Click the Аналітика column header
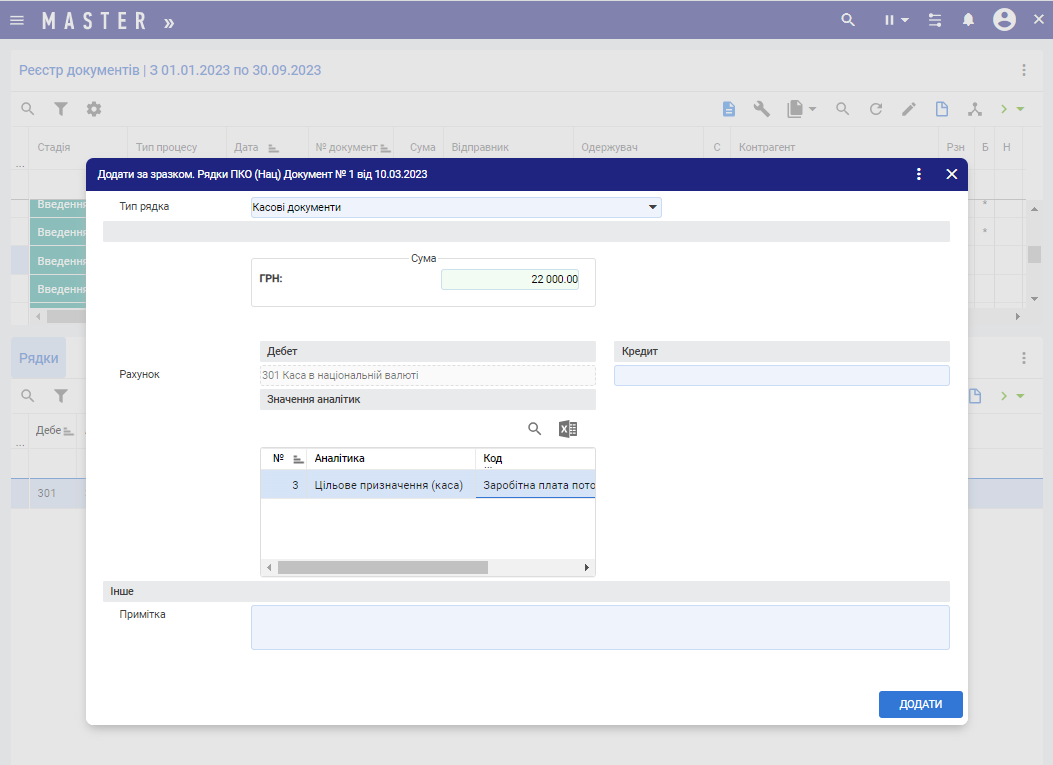 point(390,458)
